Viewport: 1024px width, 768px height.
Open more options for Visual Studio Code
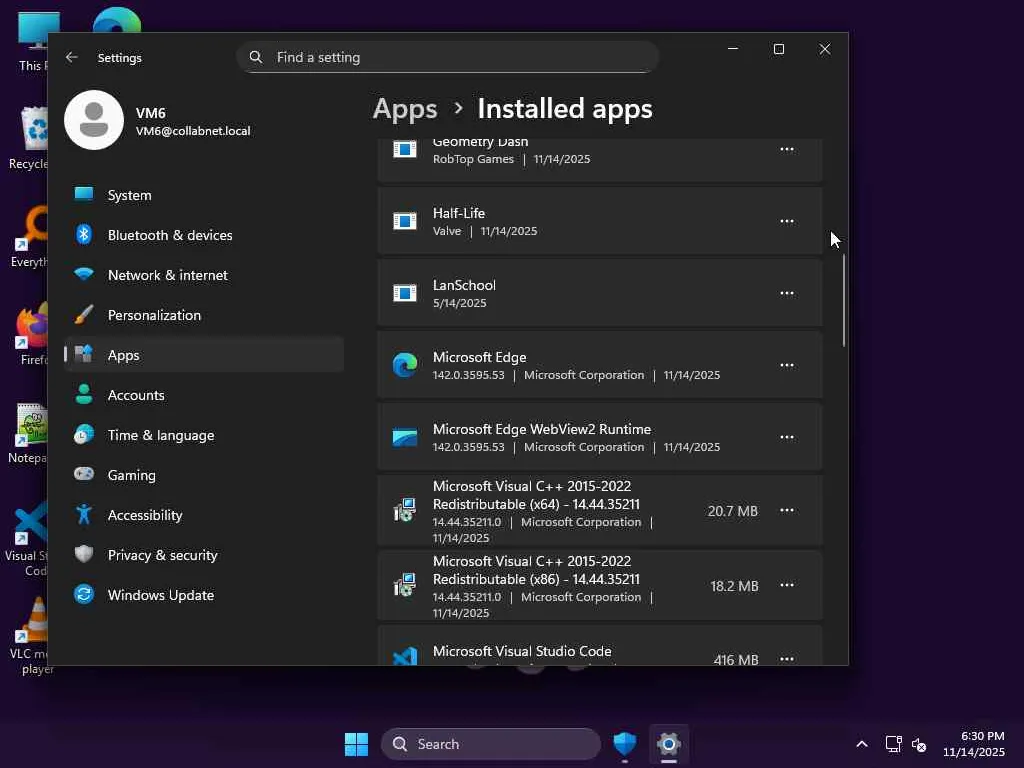(787, 658)
